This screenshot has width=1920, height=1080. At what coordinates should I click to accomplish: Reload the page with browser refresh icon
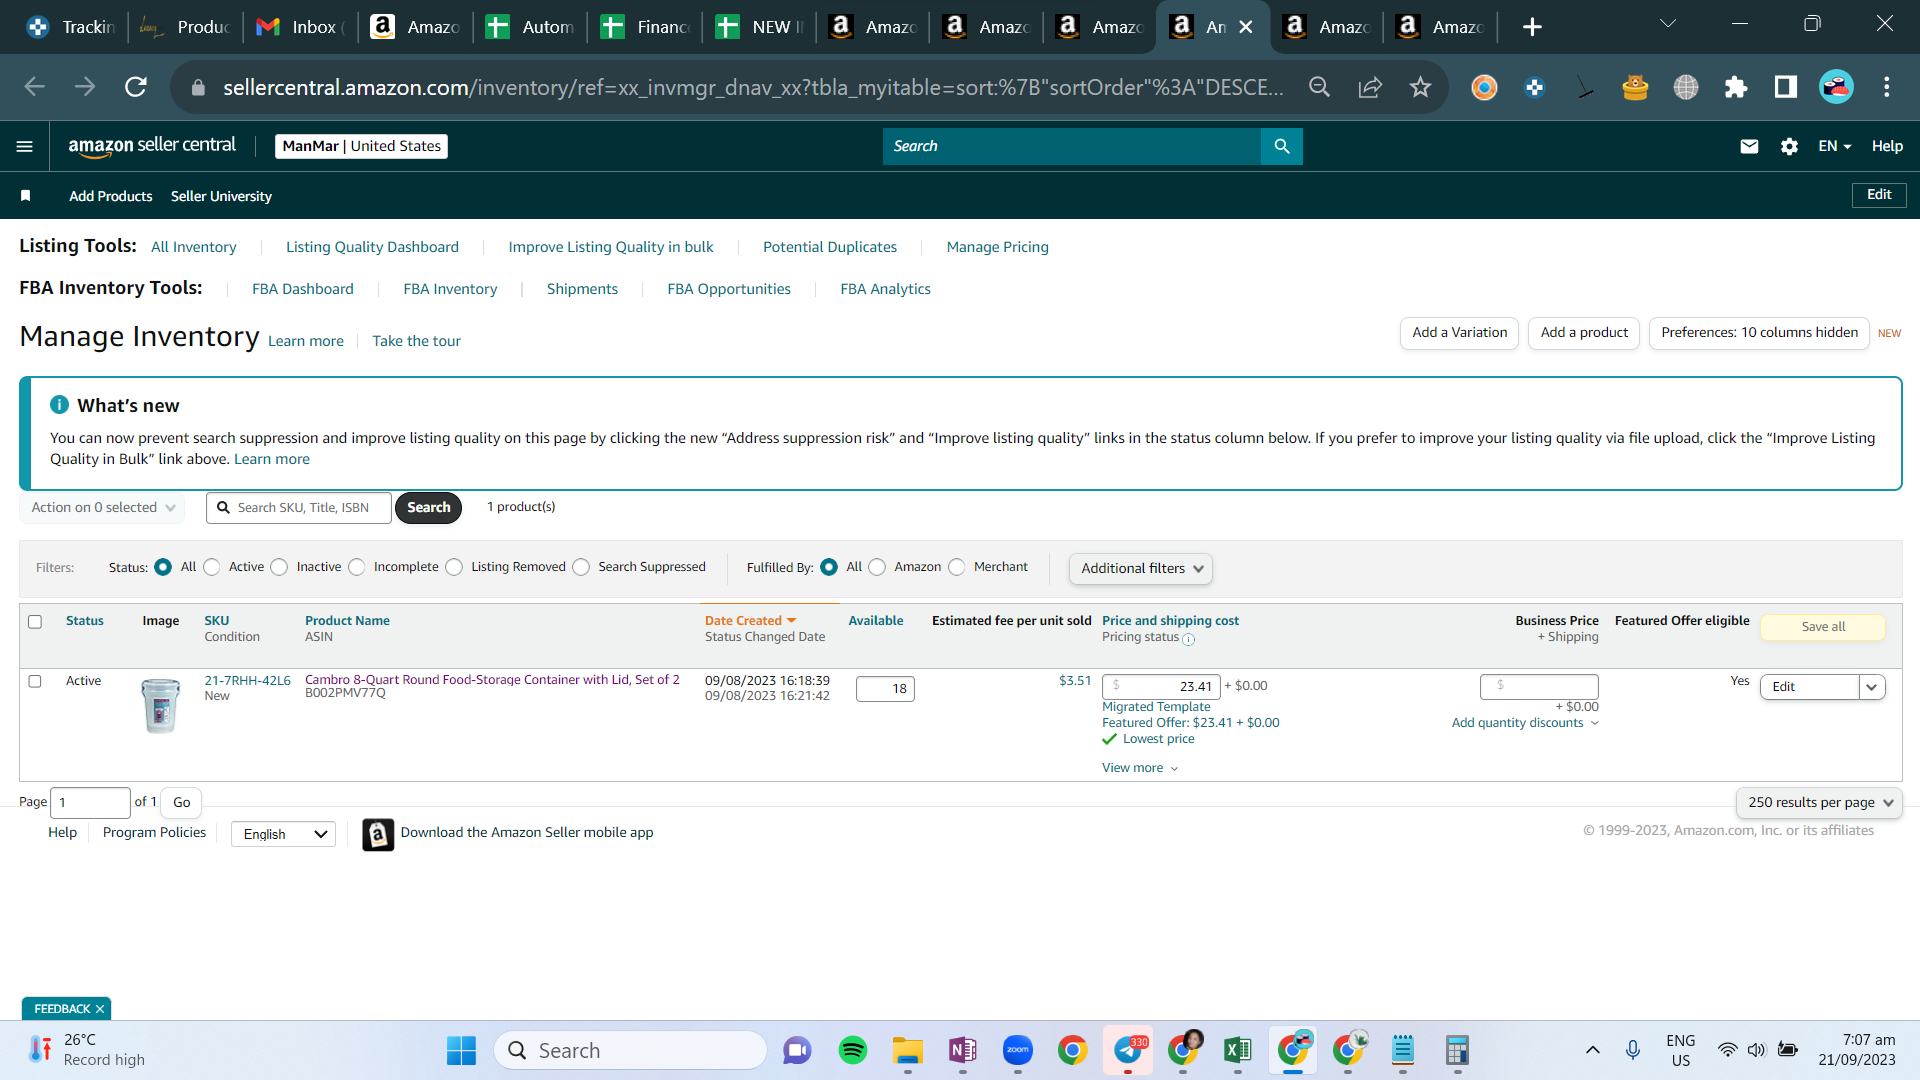click(136, 87)
